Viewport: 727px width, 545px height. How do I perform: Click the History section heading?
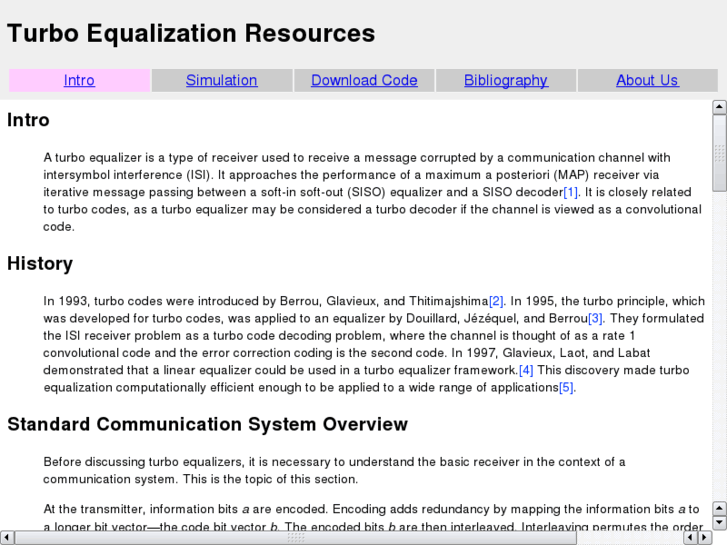40,264
